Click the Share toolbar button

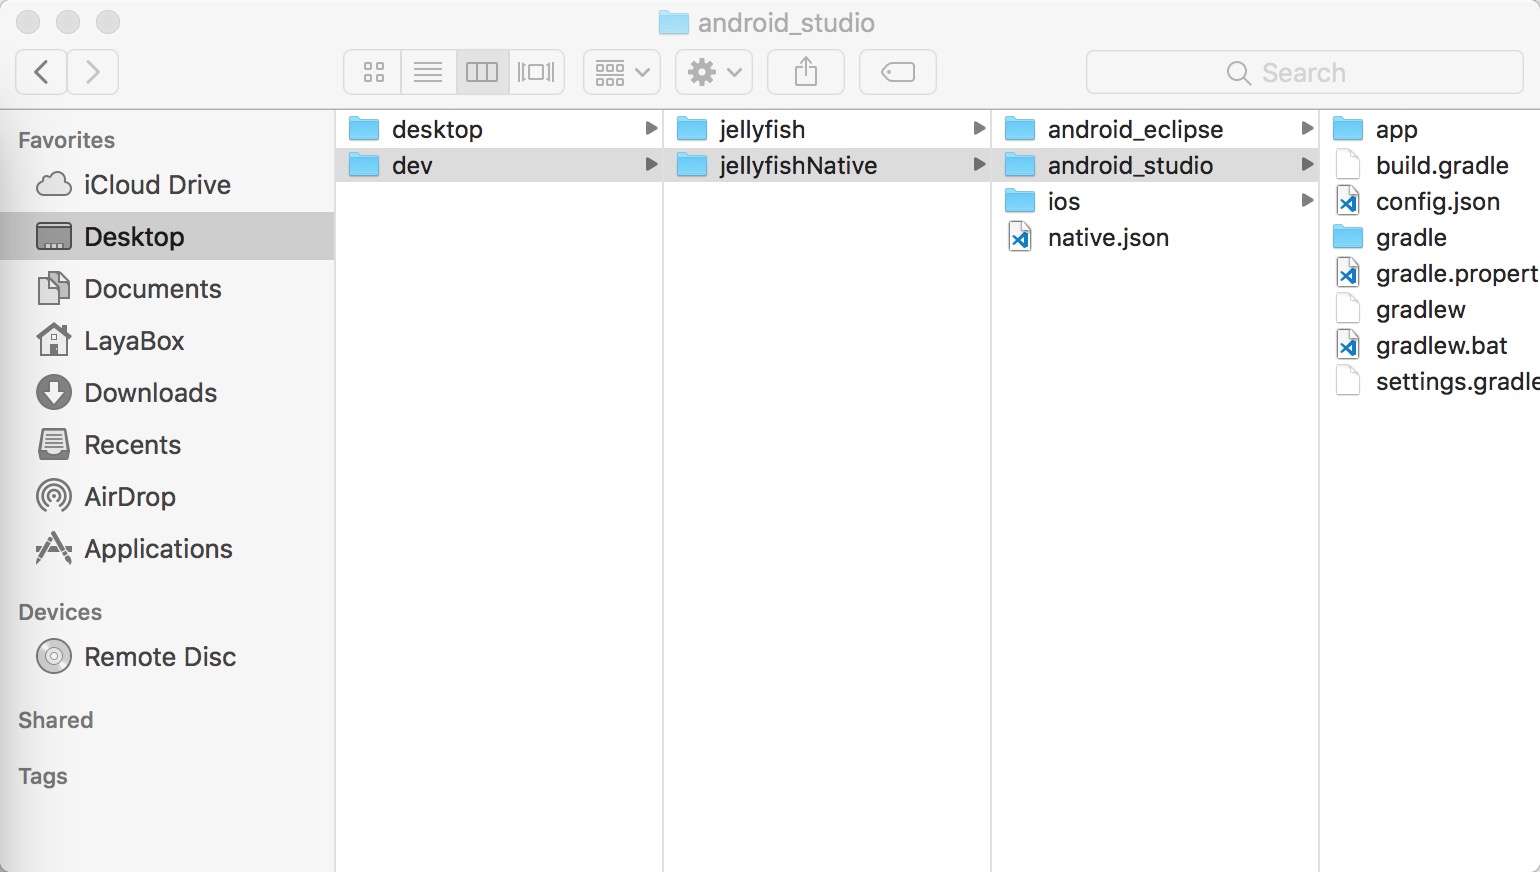pyautogui.click(x=806, y=72)
